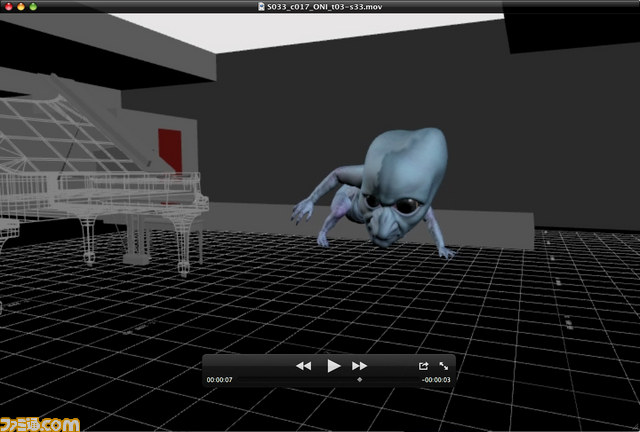Screen dimensions: 640x432
Task: Close the QuickTime window with red button
Action: point(9,7)
